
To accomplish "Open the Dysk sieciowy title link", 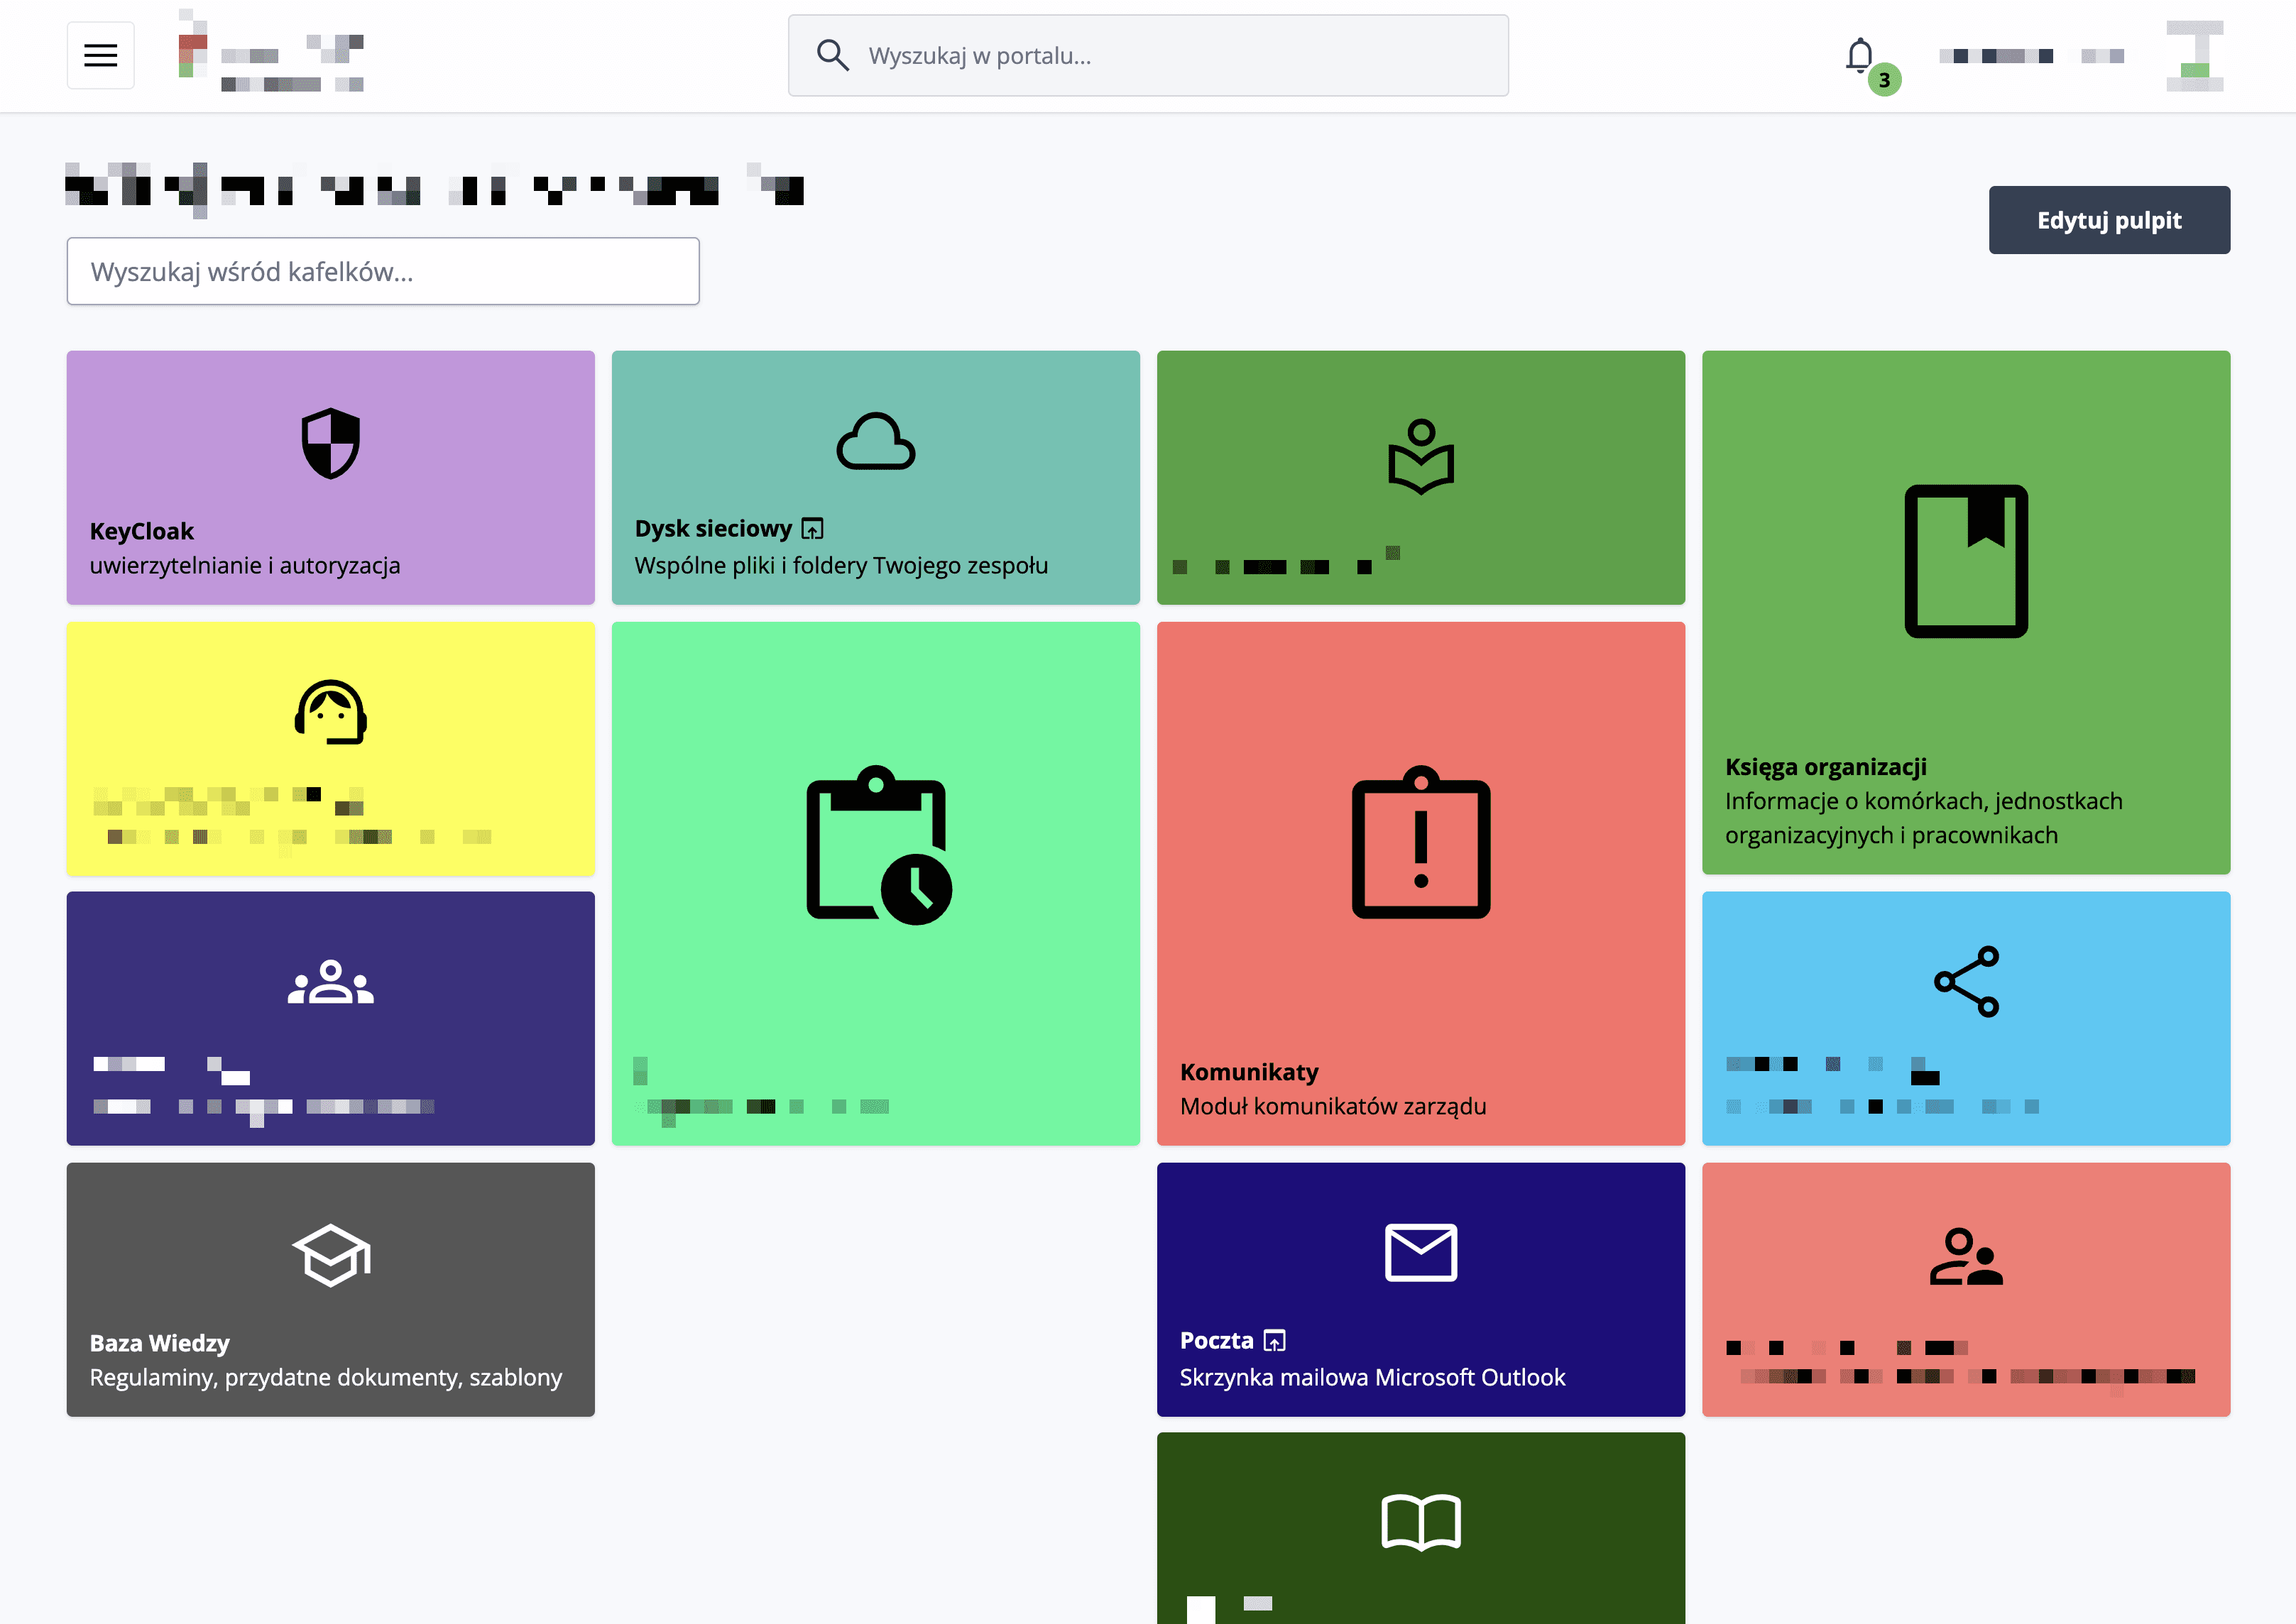I will 713,528.
